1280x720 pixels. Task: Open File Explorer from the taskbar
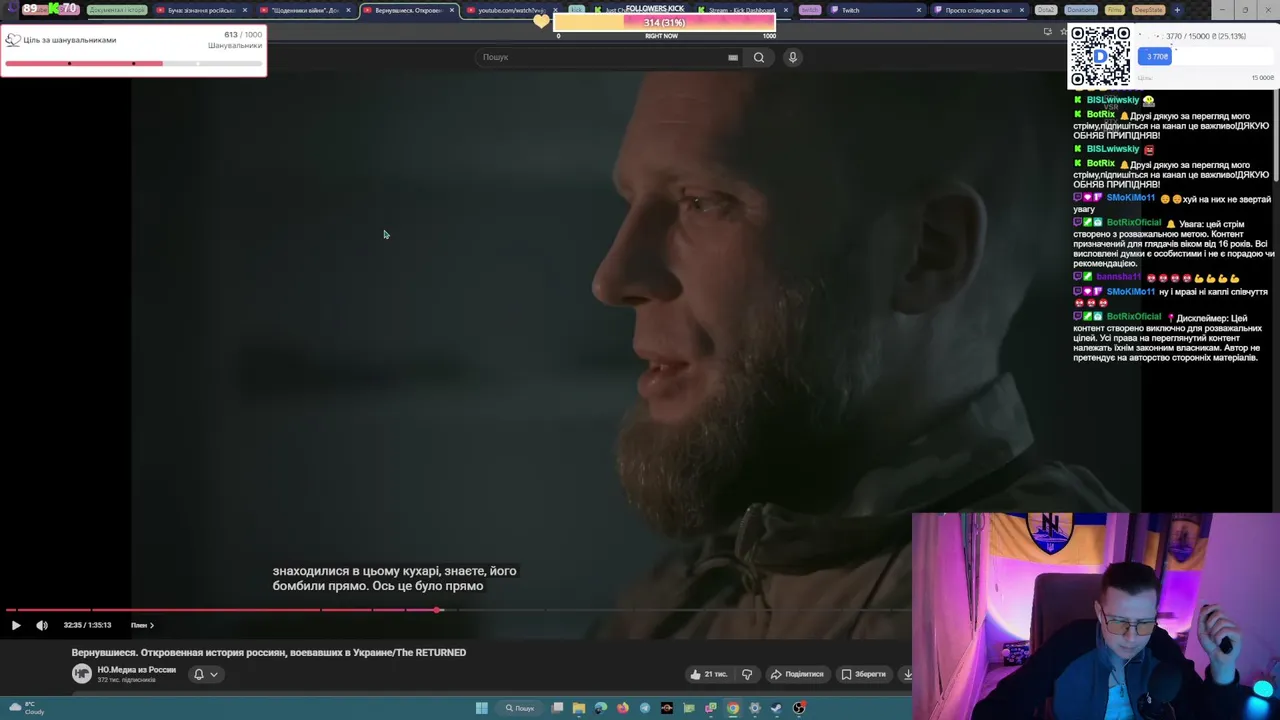pos(579,708)
